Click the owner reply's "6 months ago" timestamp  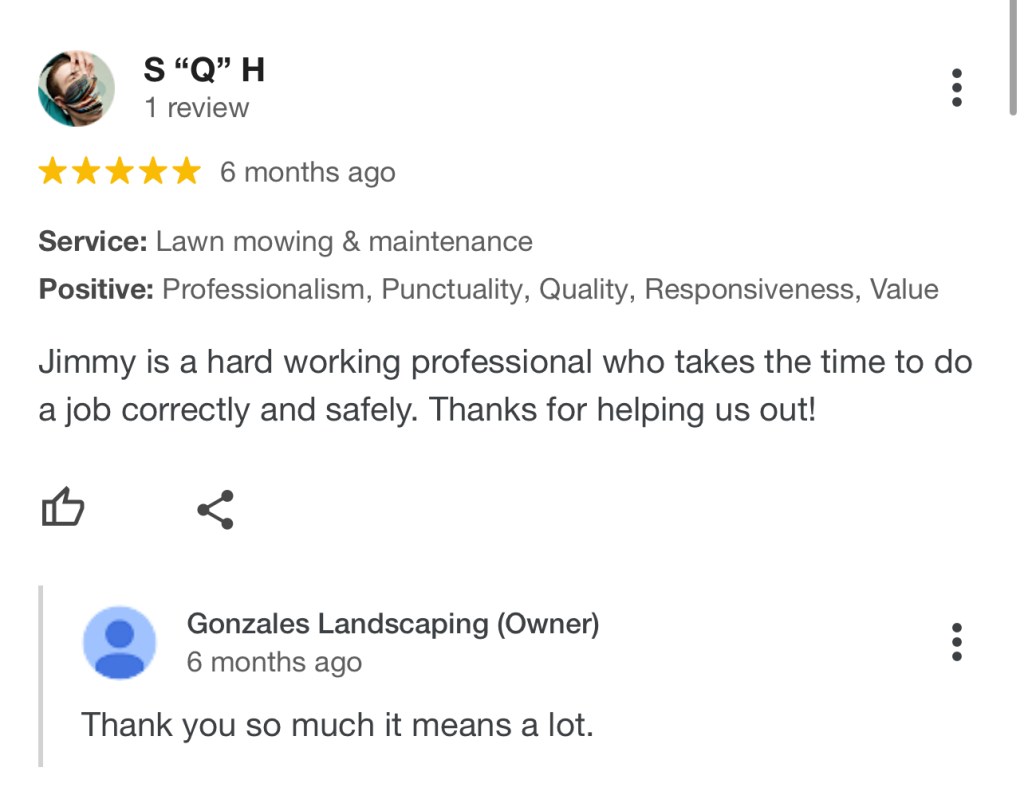point(274,662)
